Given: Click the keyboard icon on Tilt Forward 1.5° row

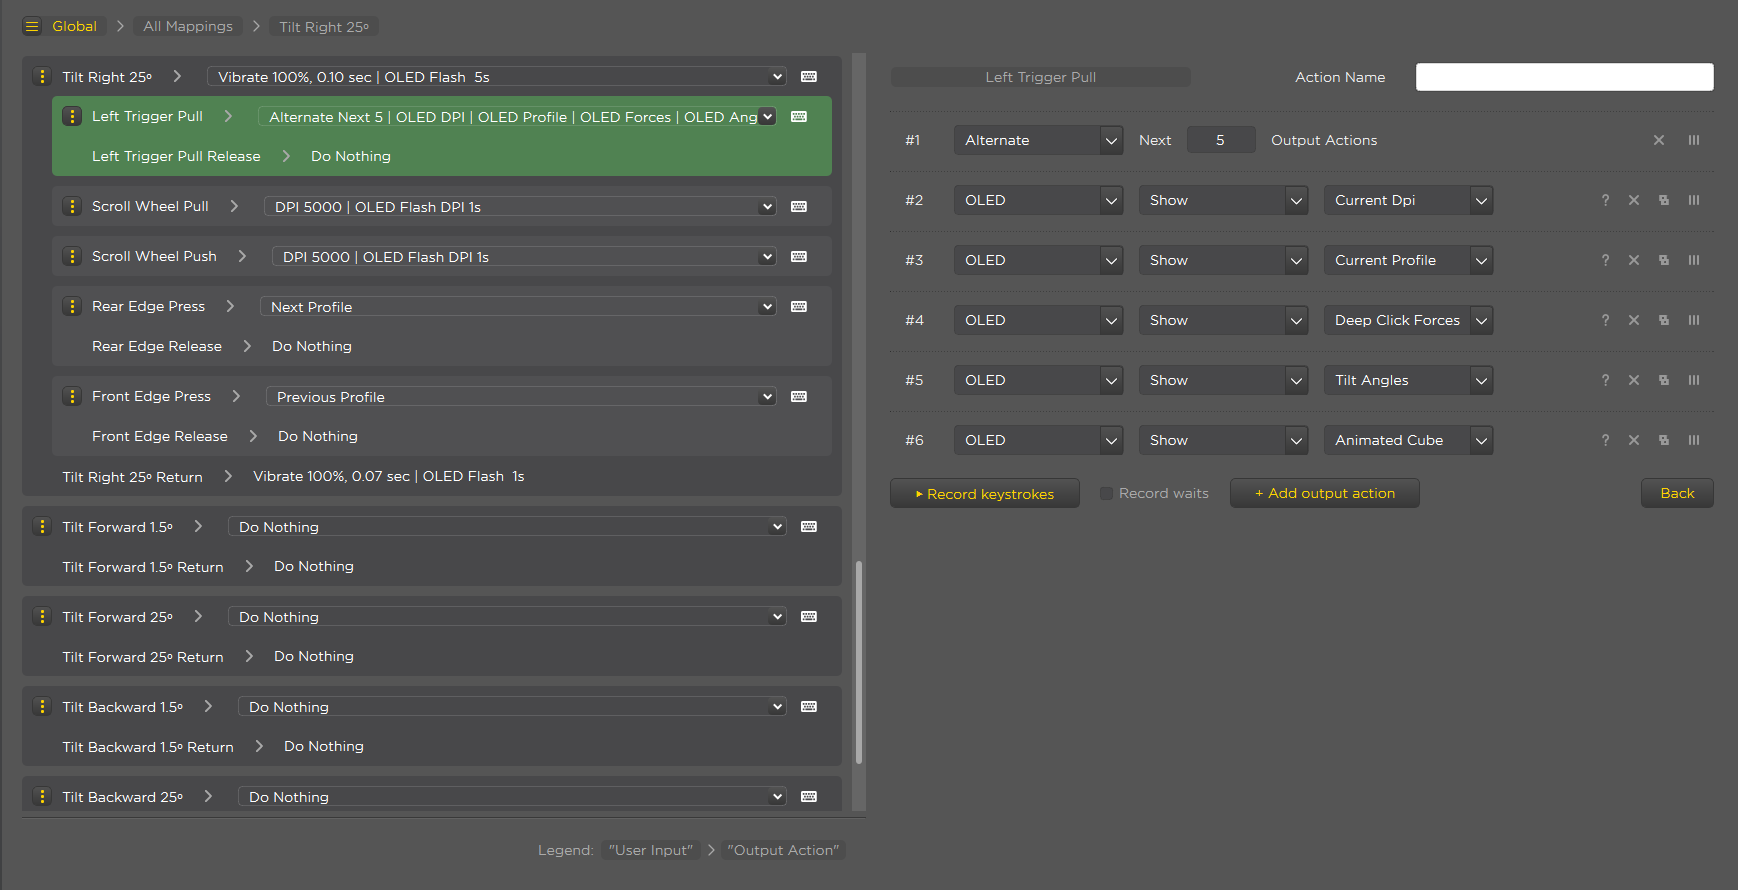Looking at the screenshot, I should [809, 527].
